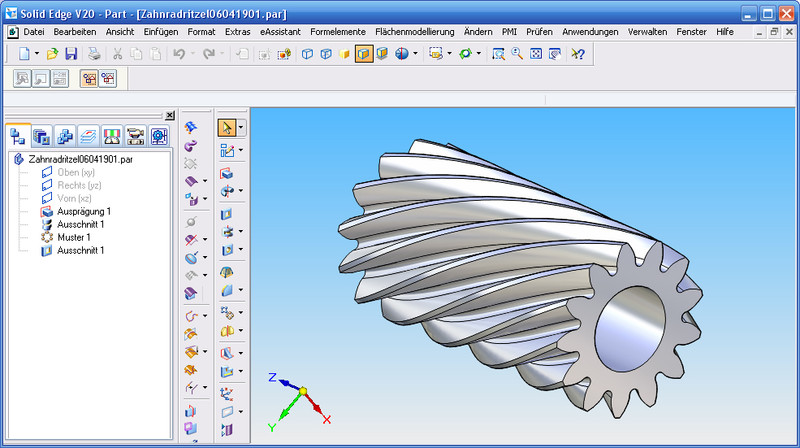Click the Help question-mark arrow icon
Screen dimensions: 800x448
[x=578, y=53]
